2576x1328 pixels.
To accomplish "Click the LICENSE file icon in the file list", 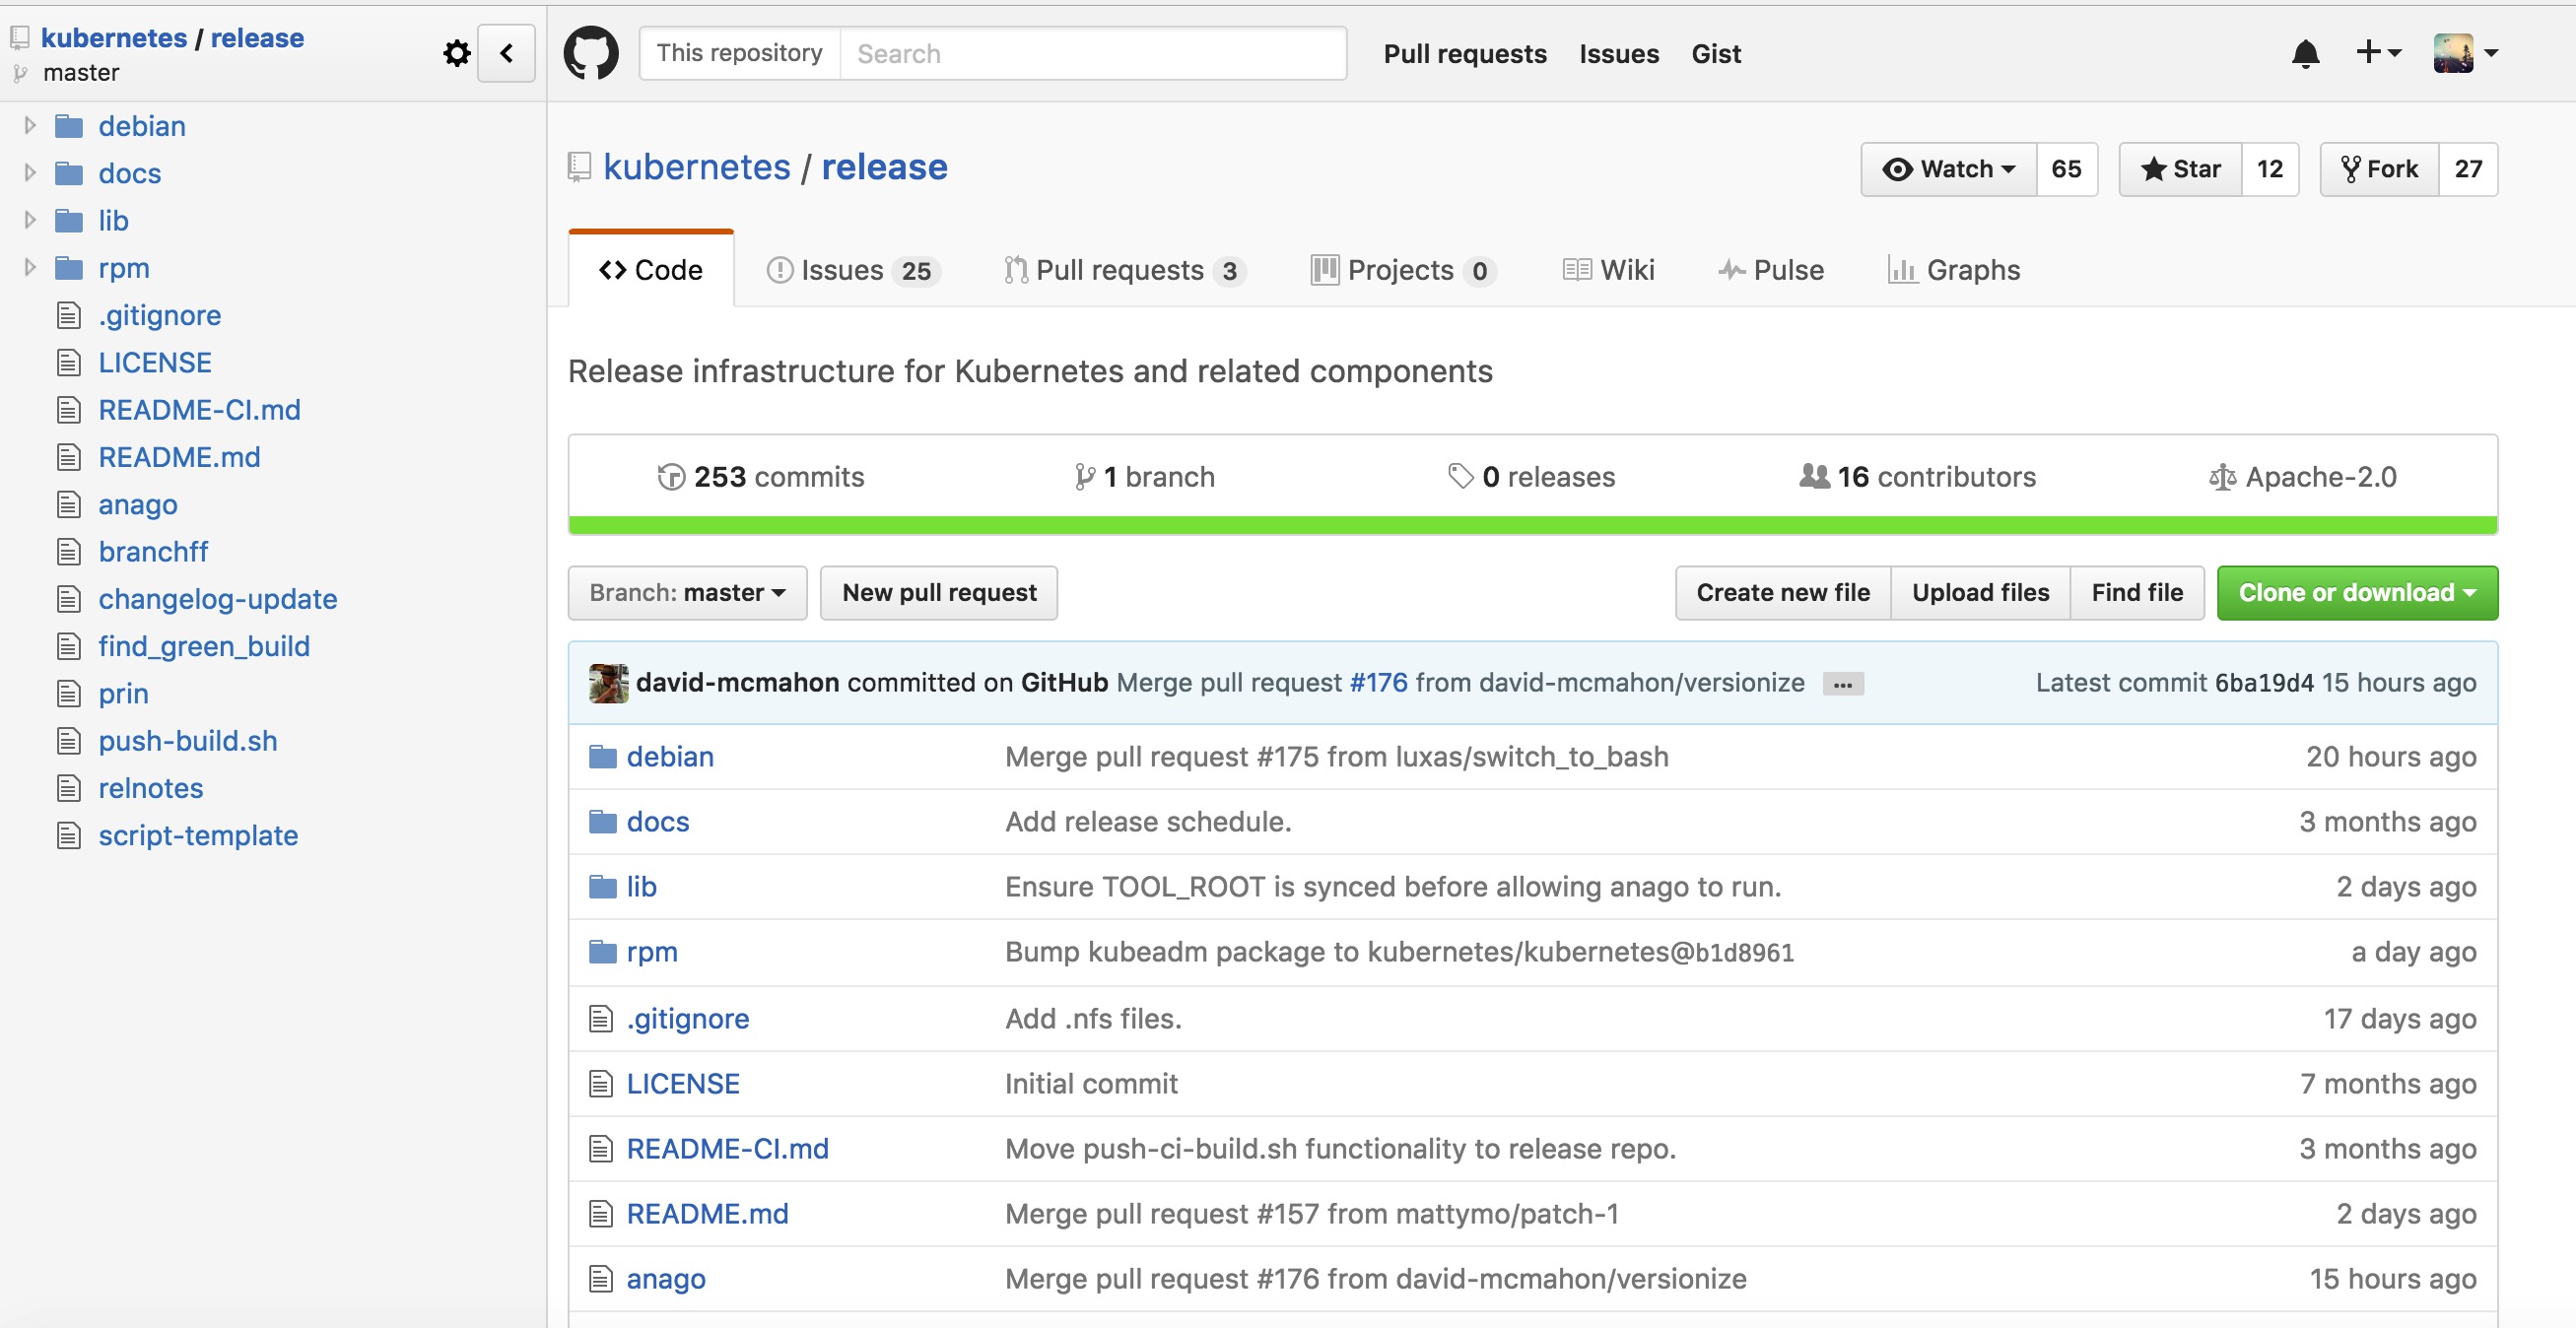I will click(600, 1084).
